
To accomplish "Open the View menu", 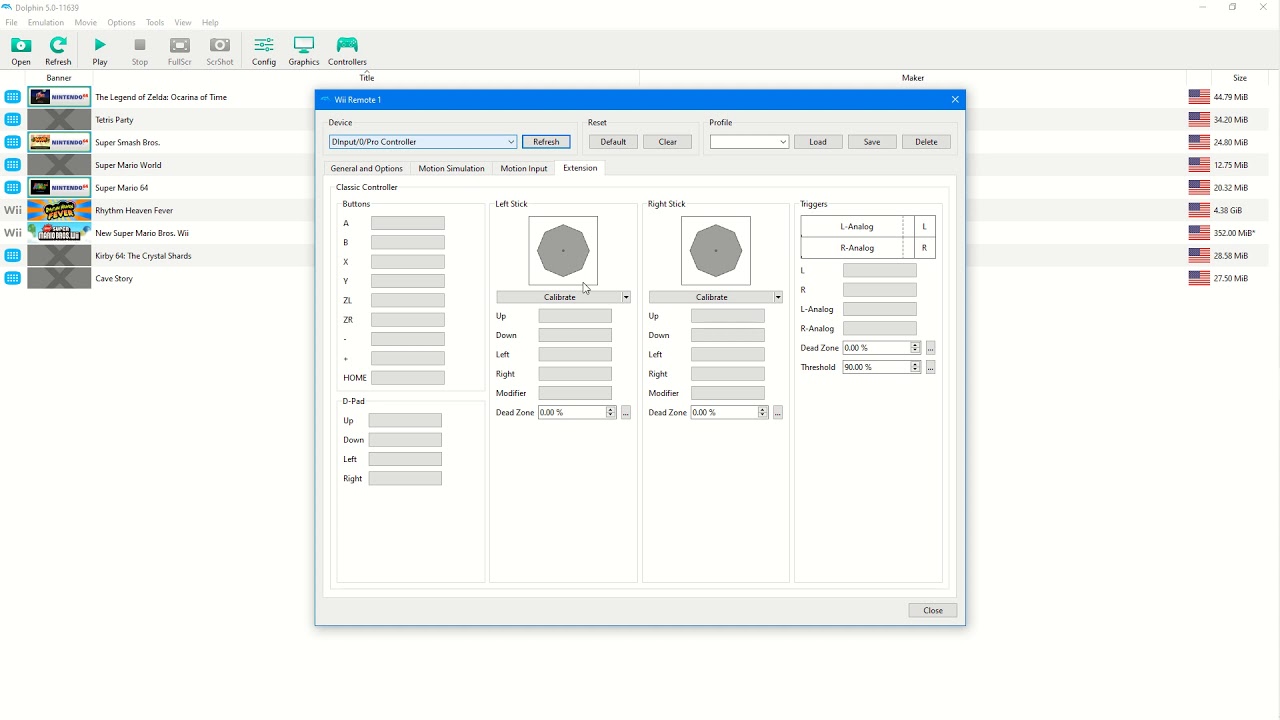I will pyautogui.click(x=183, y=22).
